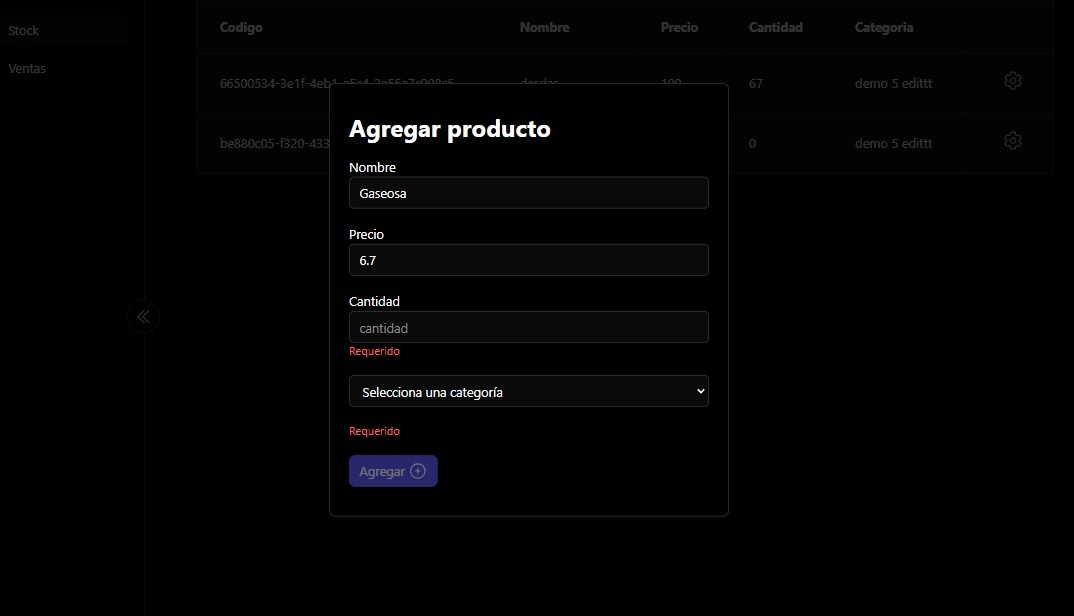Image resolution: width=1074 pixels, height=616 pixels.
Task: Open settings gear for row with quantity 0
Action: [x=1012, y=142]
